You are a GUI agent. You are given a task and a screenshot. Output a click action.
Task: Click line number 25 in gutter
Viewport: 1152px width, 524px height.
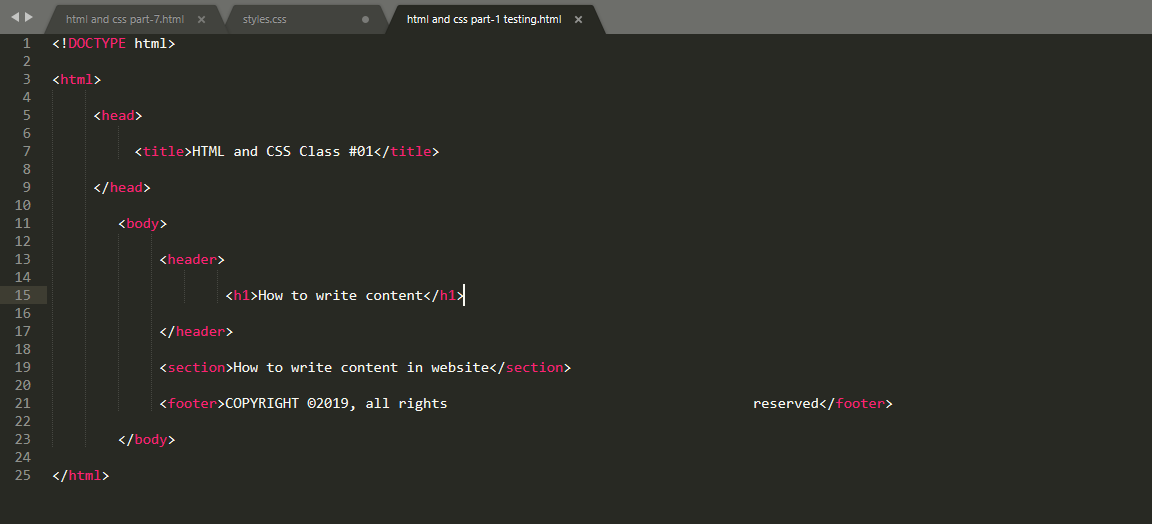[x=22, y=475]
